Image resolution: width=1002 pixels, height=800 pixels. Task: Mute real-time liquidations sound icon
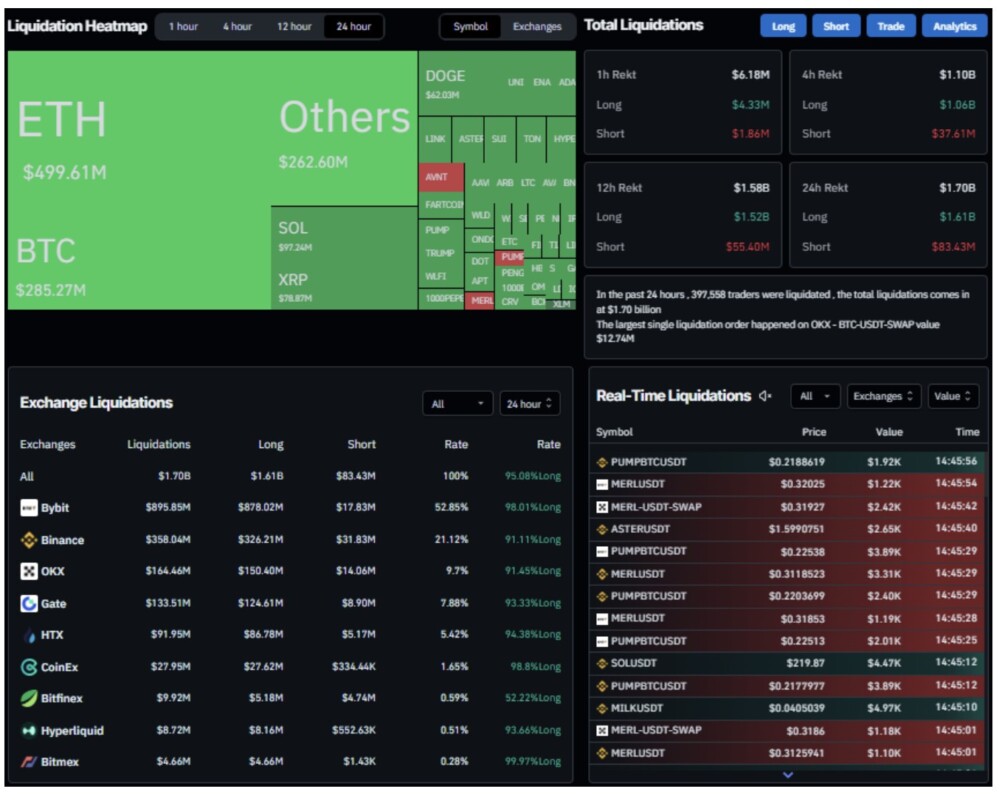pyautogui.click(x=765, y=396)
